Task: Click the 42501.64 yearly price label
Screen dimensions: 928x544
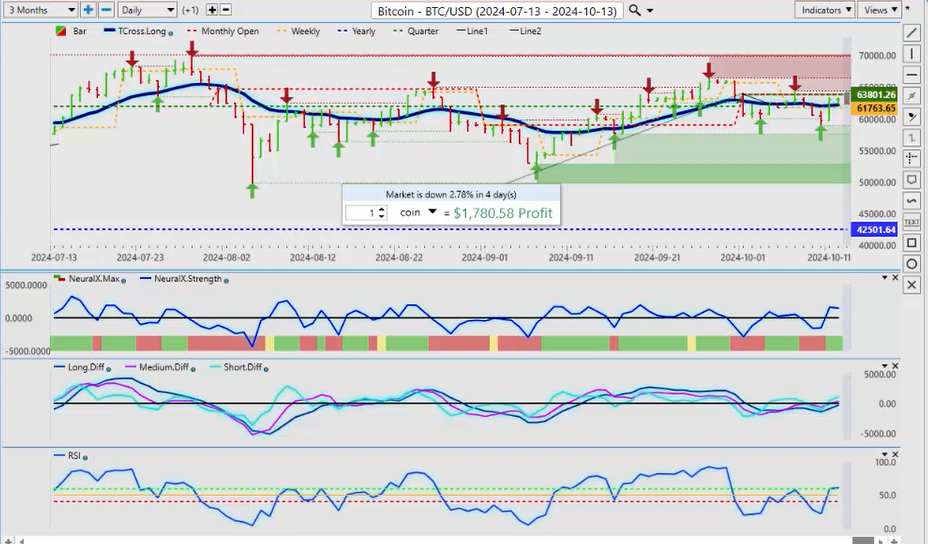Action: point(875,229)
